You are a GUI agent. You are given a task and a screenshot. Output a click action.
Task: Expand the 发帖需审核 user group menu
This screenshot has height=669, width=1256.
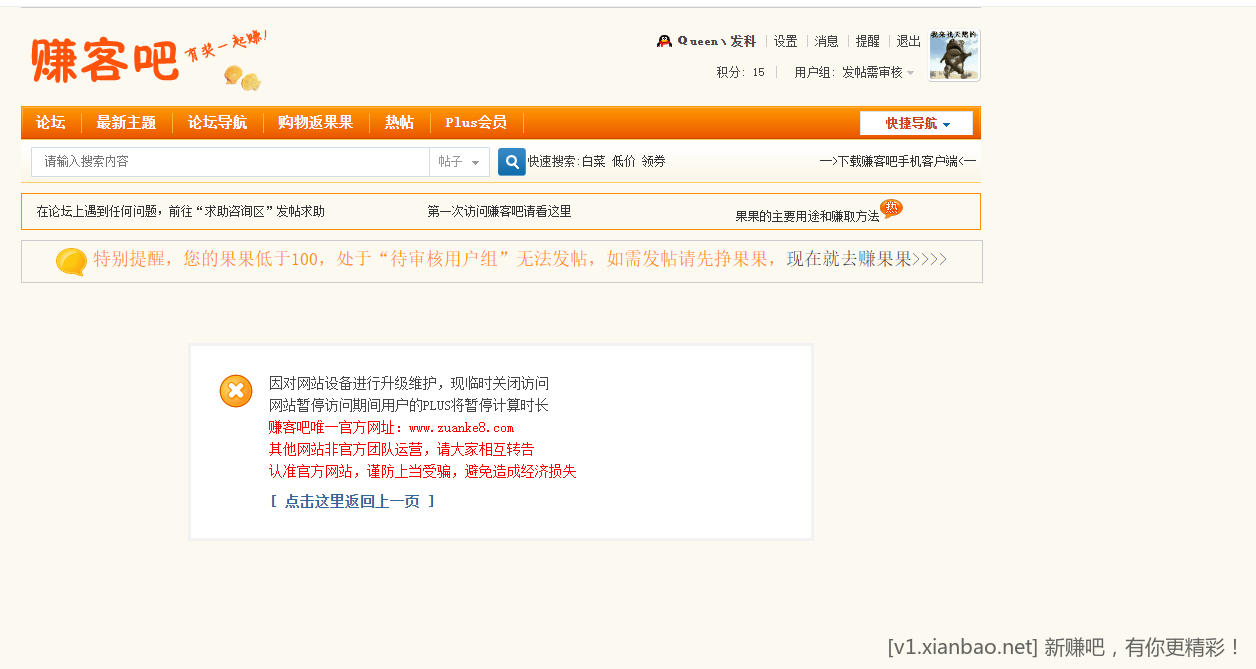877,72
